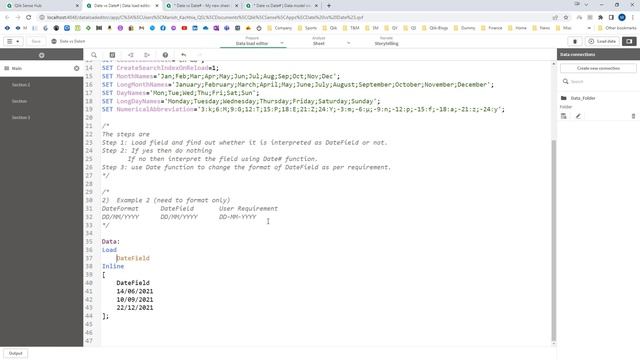The height and width of the screenshot is (360, 640).
Task: Expand the Analyze Sheet dropdown
Action: click(348, 43)
